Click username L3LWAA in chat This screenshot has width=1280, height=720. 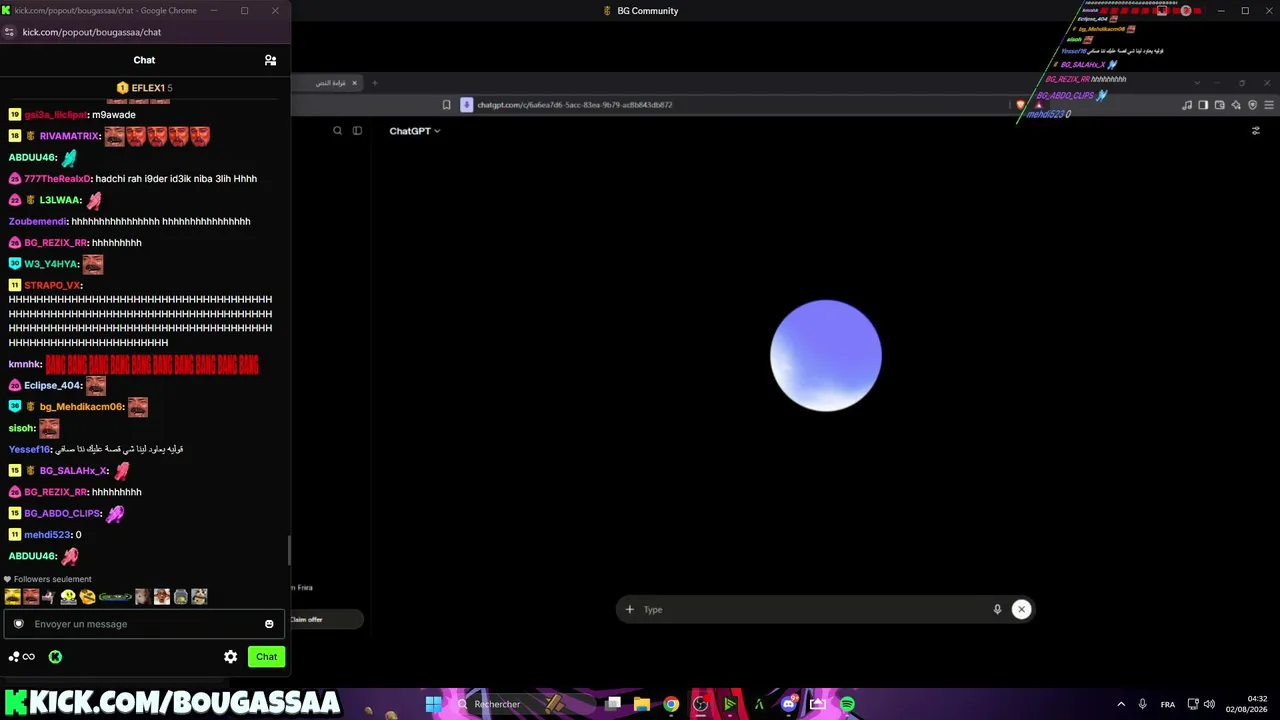tap(61, 200)
